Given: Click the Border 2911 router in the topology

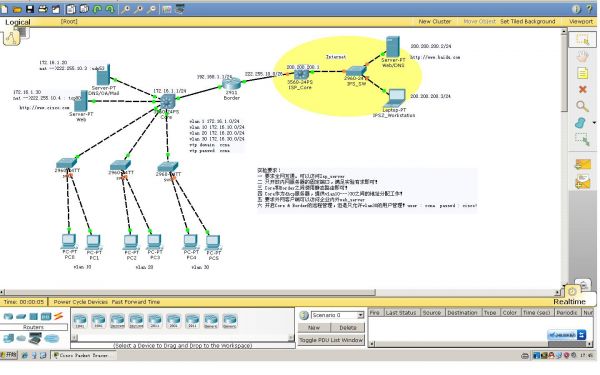Looking at the screenshot, I should click(232, 83).
